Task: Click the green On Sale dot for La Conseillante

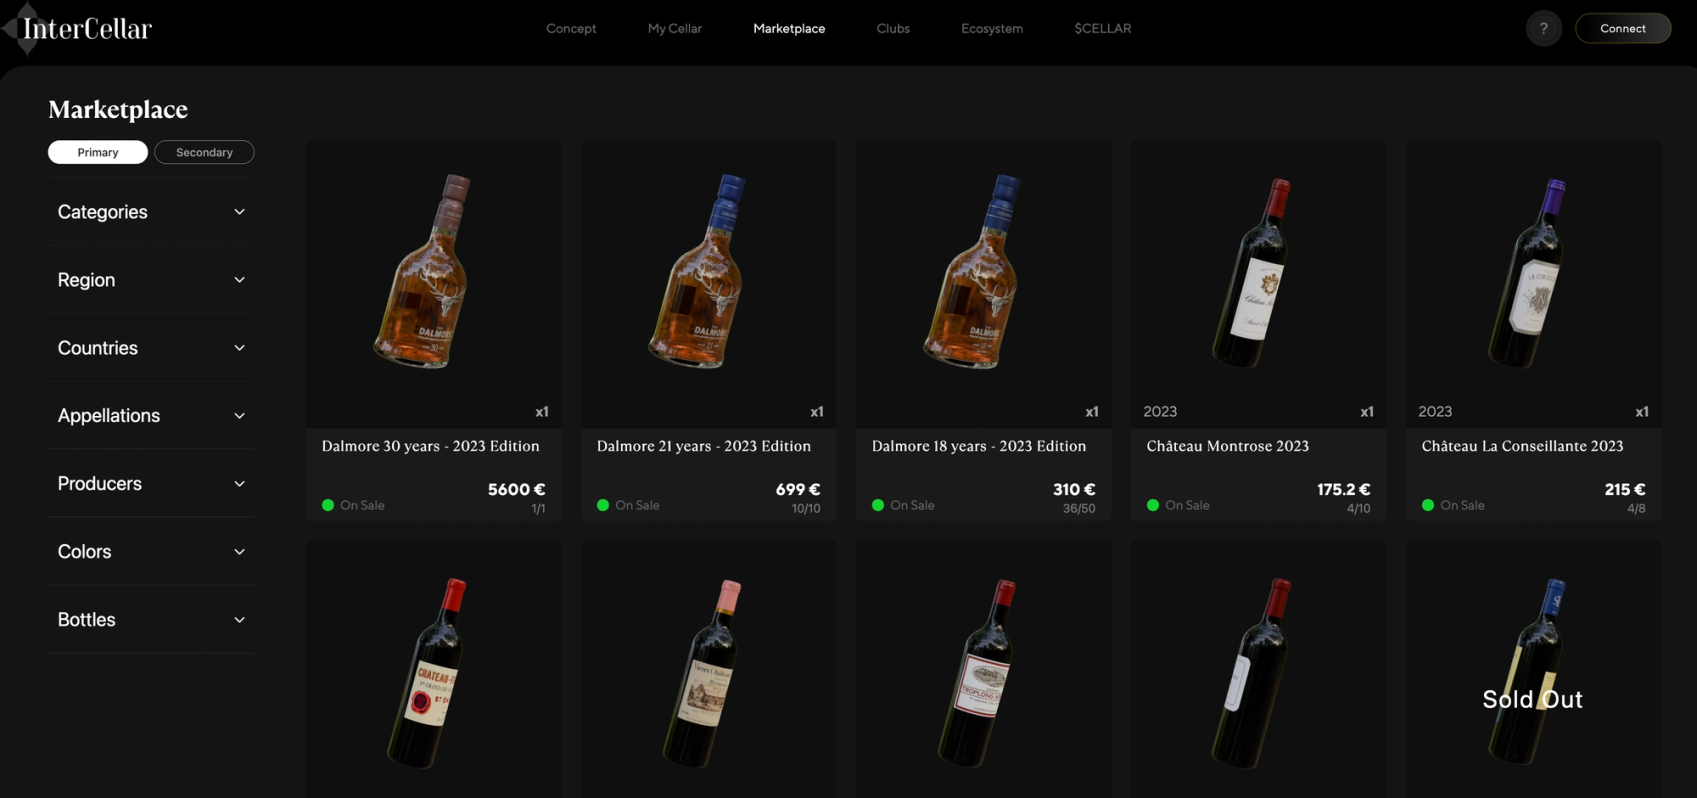Action: [1427, 505]
